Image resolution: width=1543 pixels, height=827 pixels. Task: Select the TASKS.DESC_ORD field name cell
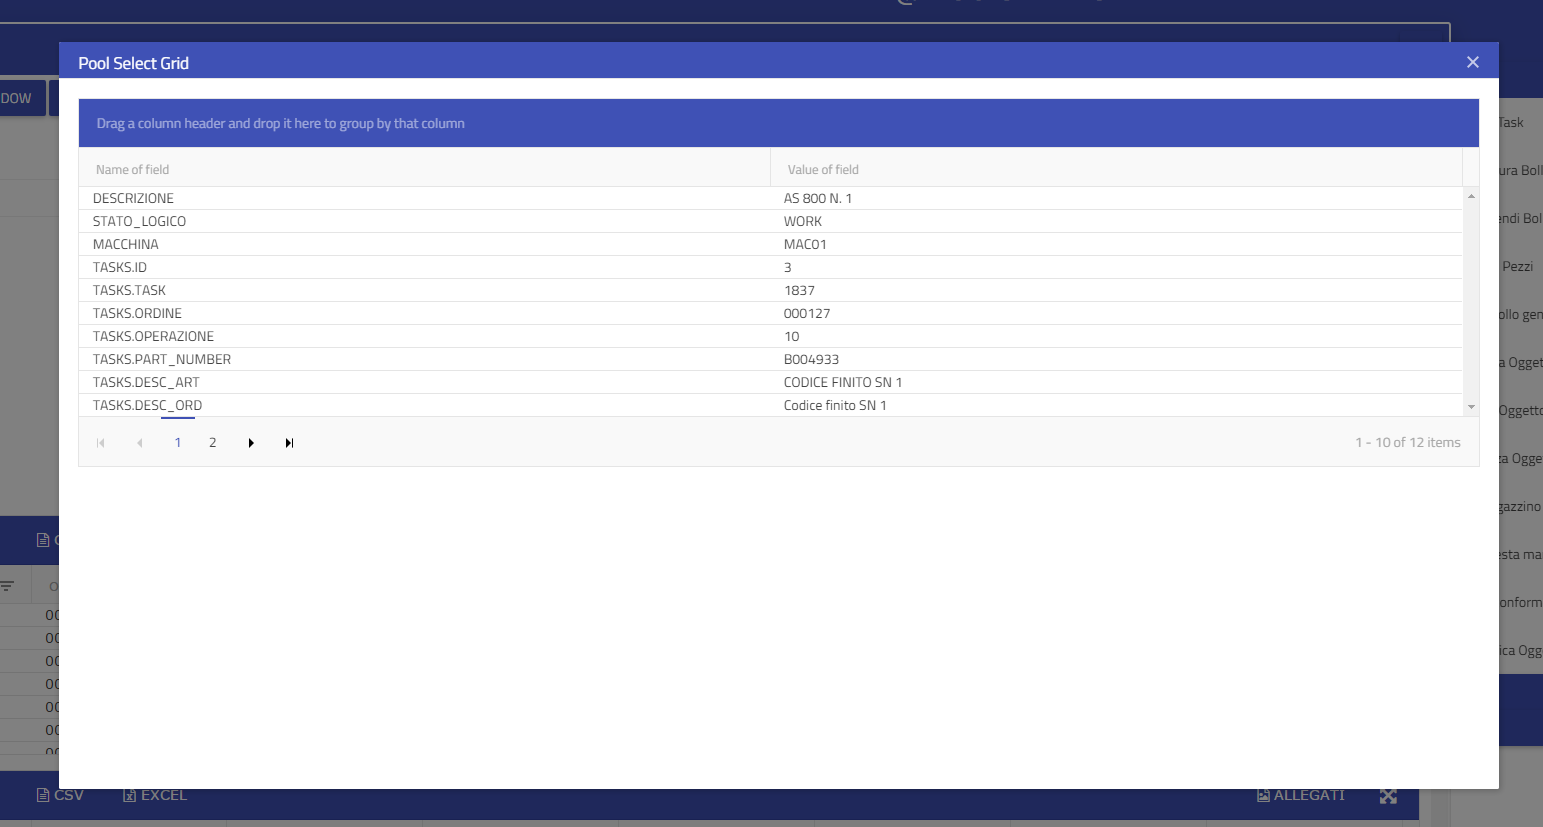pyautogui.click(x=425, y=405)
